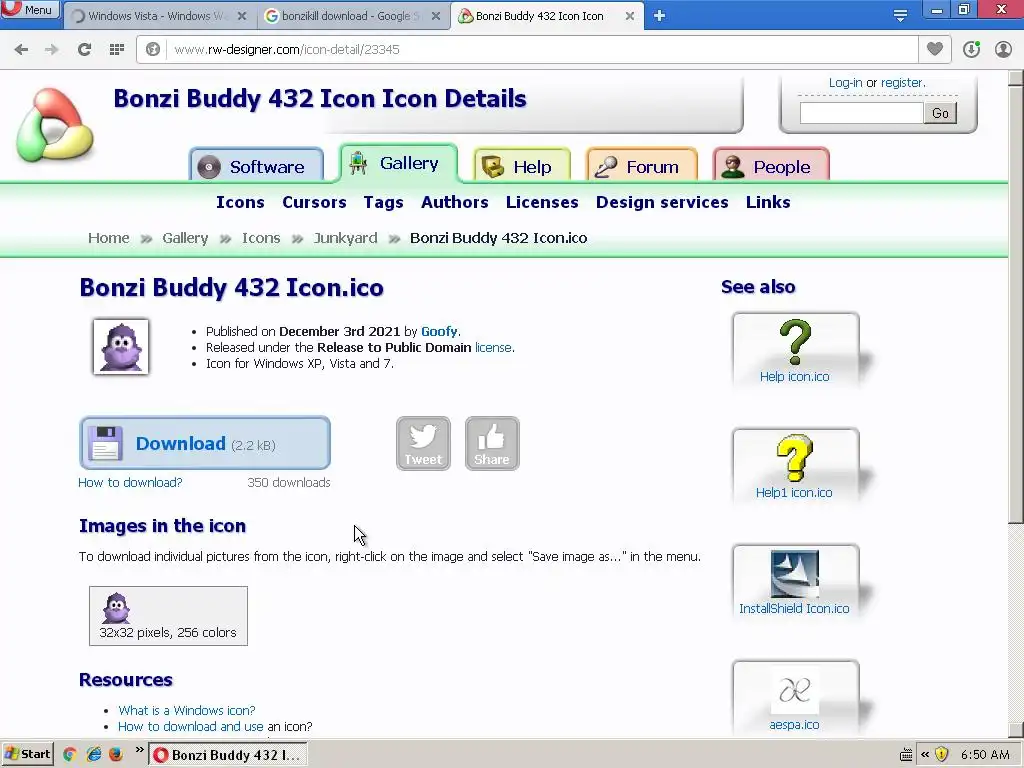Go to Gallery breadcrumb
The height and width of the screenshot is (768, 1024).
185,238
